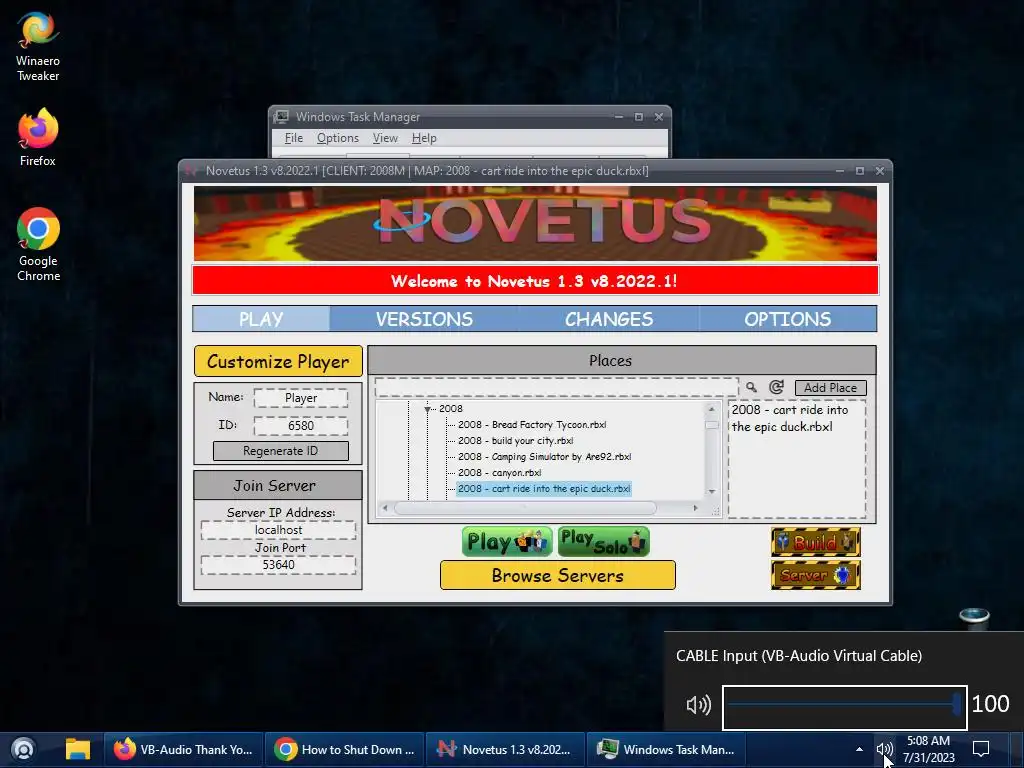Click the Build button

coord(816,542)
